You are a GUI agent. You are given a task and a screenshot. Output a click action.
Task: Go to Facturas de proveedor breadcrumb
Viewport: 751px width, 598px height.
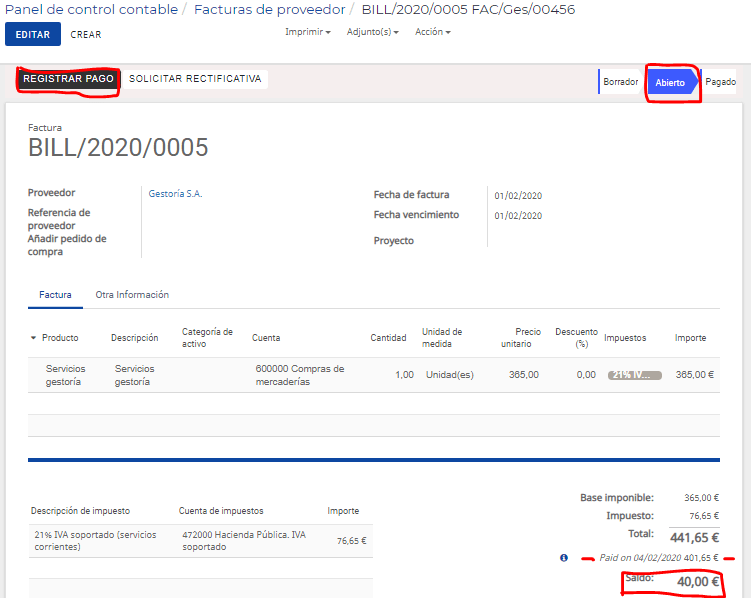point(269,10)
